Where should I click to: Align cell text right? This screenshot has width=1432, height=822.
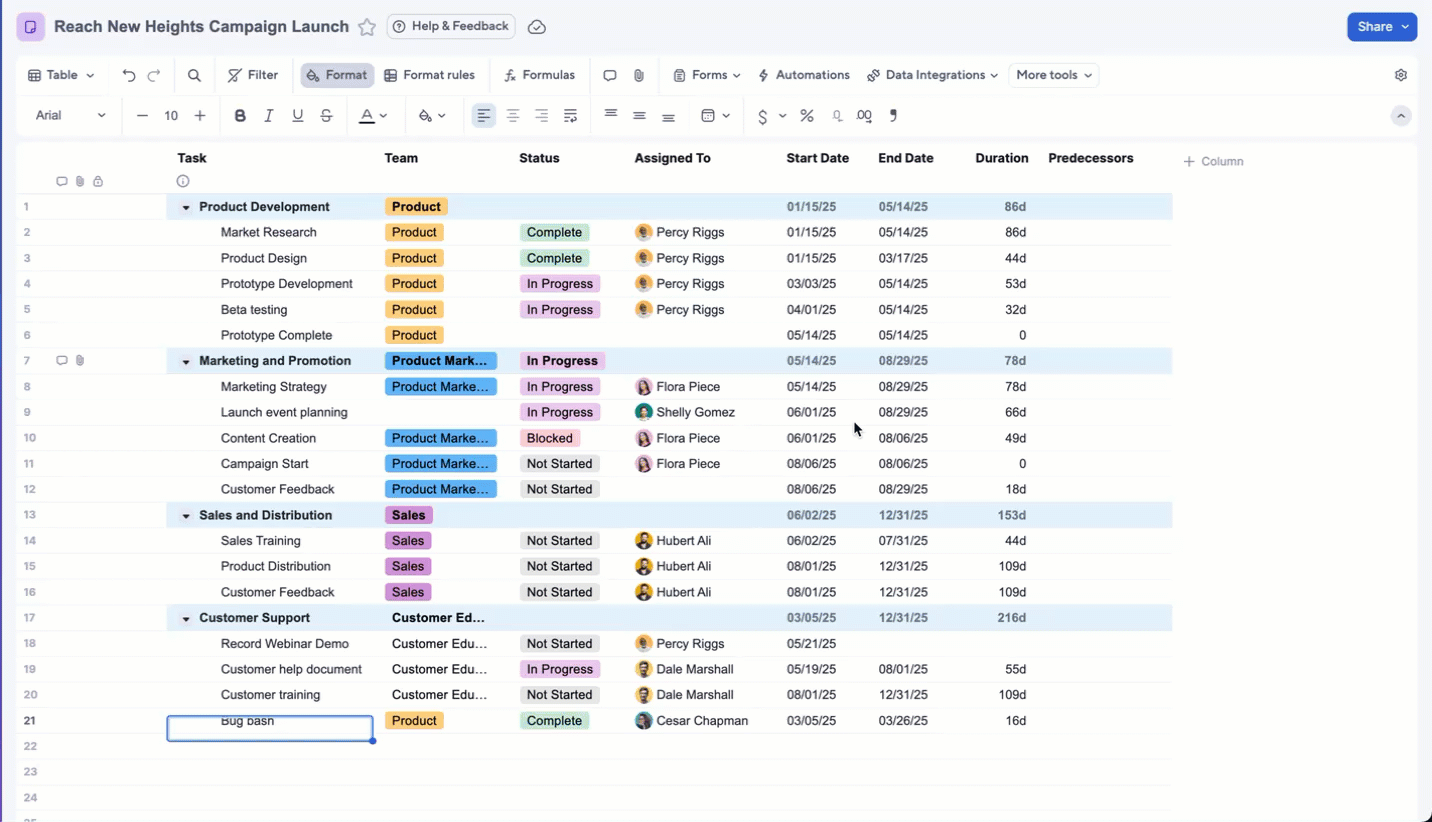coord(542,116)
